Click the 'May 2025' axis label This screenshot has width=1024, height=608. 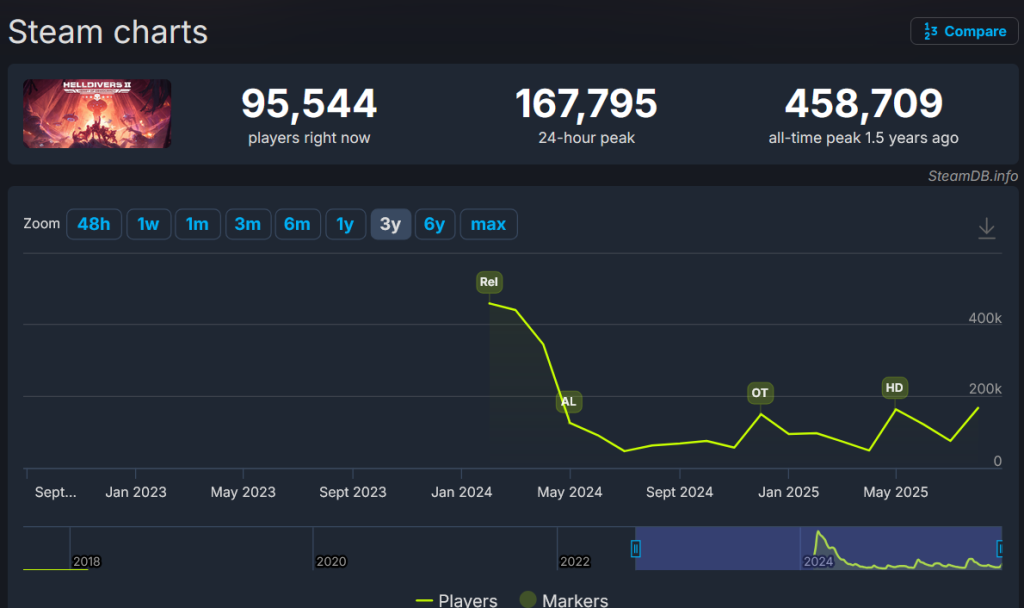(896, 492)
